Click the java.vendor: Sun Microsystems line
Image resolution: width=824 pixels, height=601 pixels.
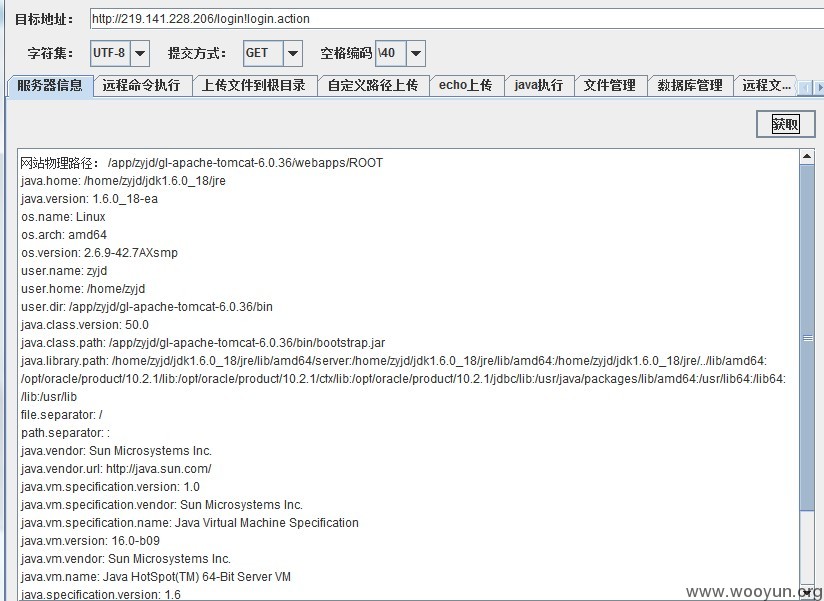click(x=116, y=451)
